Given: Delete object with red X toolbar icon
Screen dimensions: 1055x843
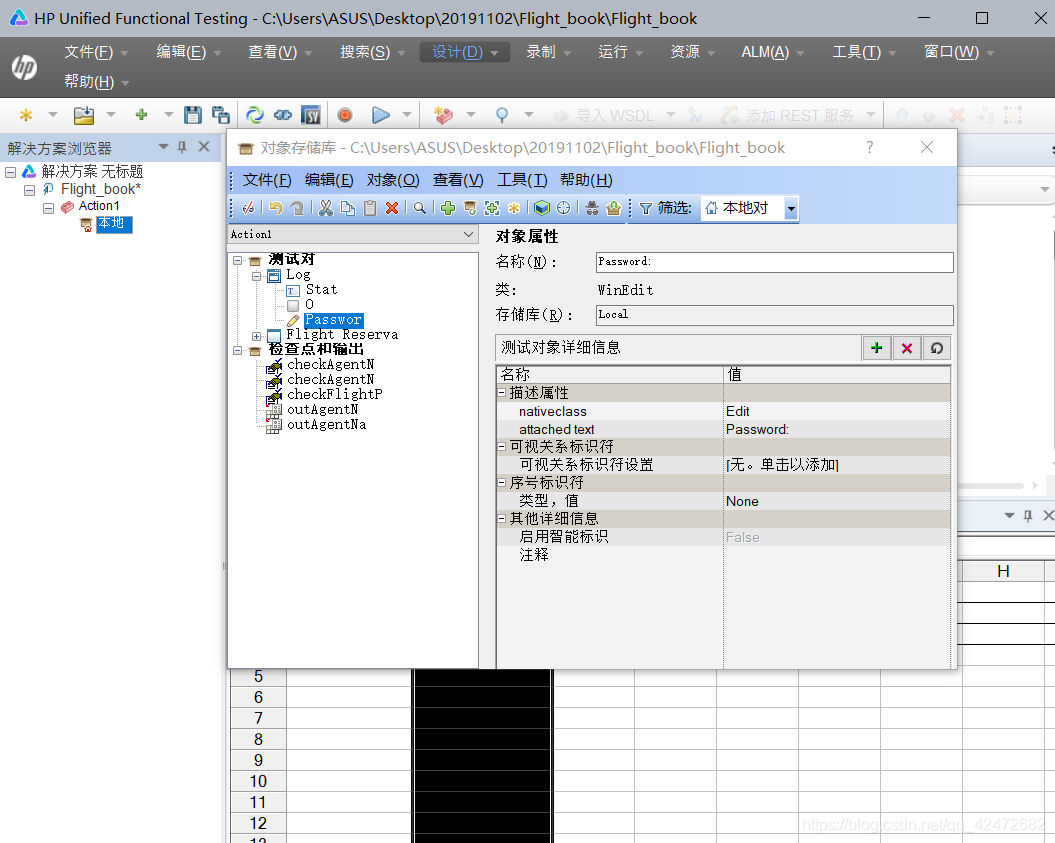Looking at the screenshot, I should coord(392,209).
